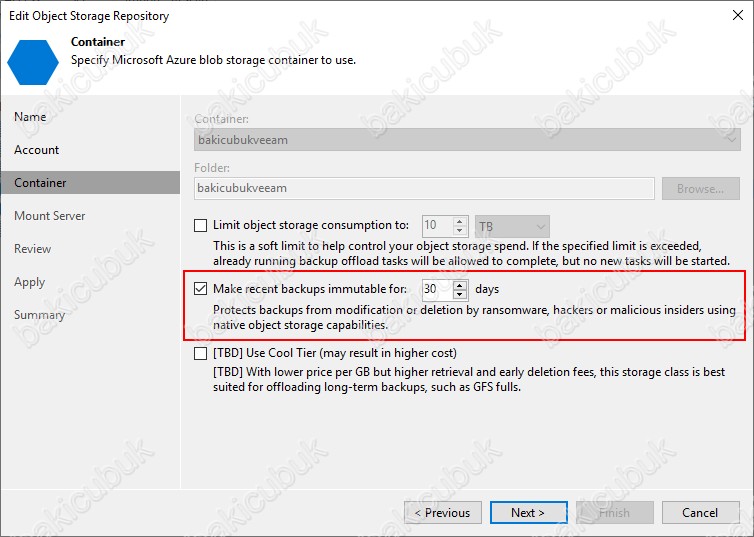This screenshot has height=537, width=754.
Task: Click the 'Make recent backups immutable for:' label
Action: click(x=310, y=289)
